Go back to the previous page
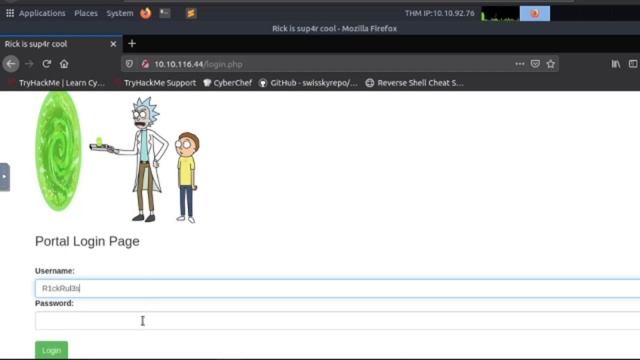Viewport: 640px width, 360px height. coord(11,64)
